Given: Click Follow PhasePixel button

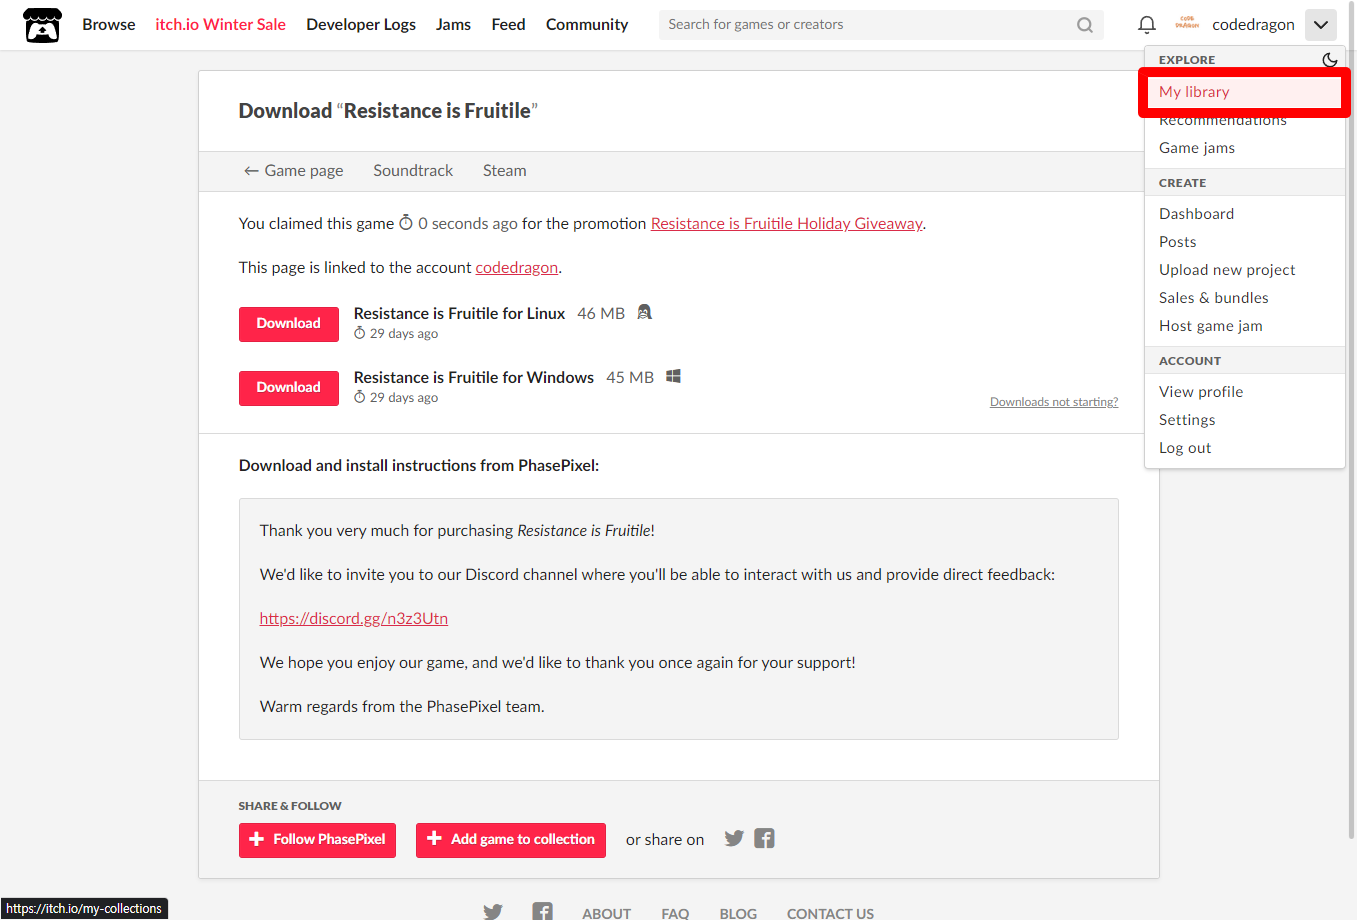Looking at the screenshot, I should coord(318,840).
